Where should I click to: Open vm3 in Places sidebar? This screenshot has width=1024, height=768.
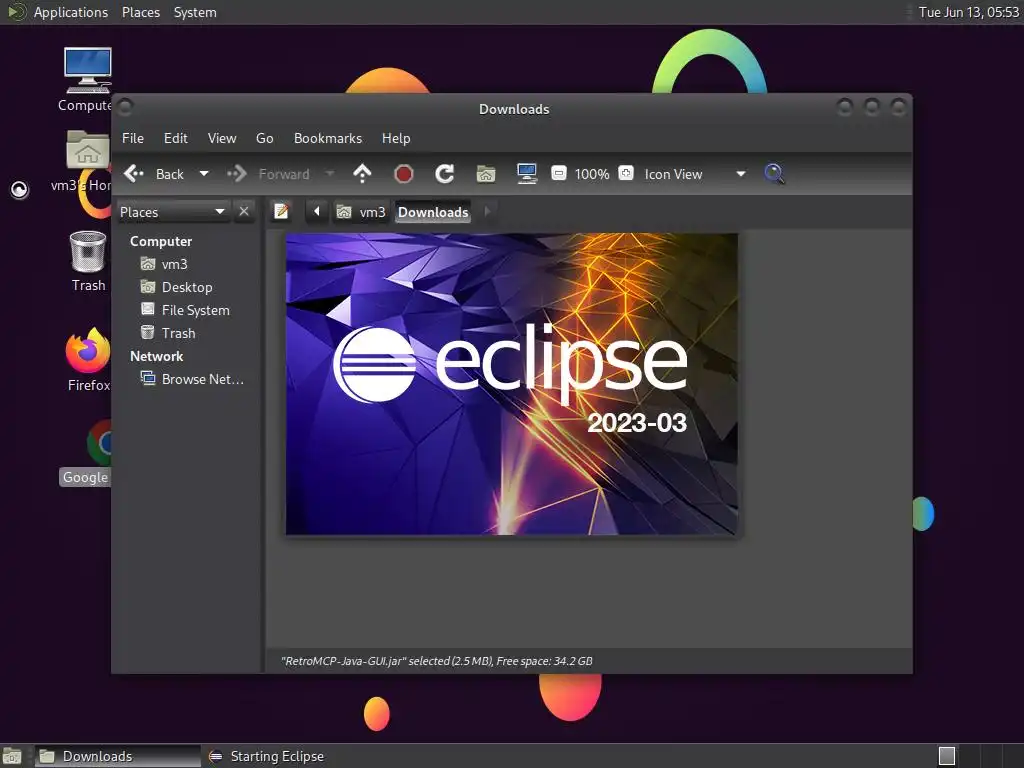pos(174,264)
